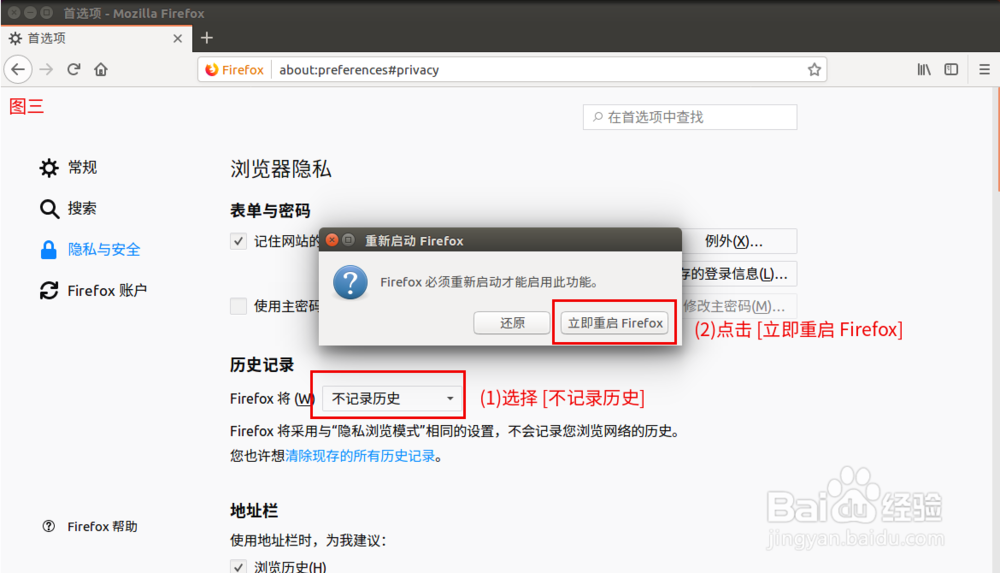Image resolution: width=1000 pixels, height=573 pixels.
Task: Bookmark this page with the star icon
Action: click(x=814, y=70)
